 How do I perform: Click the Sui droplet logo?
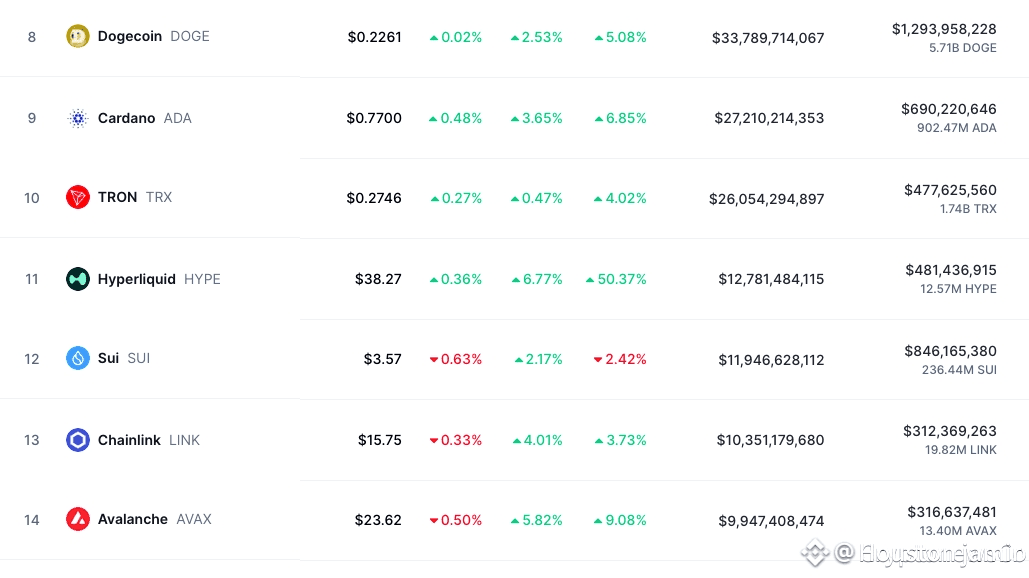[x=78, y=358]
